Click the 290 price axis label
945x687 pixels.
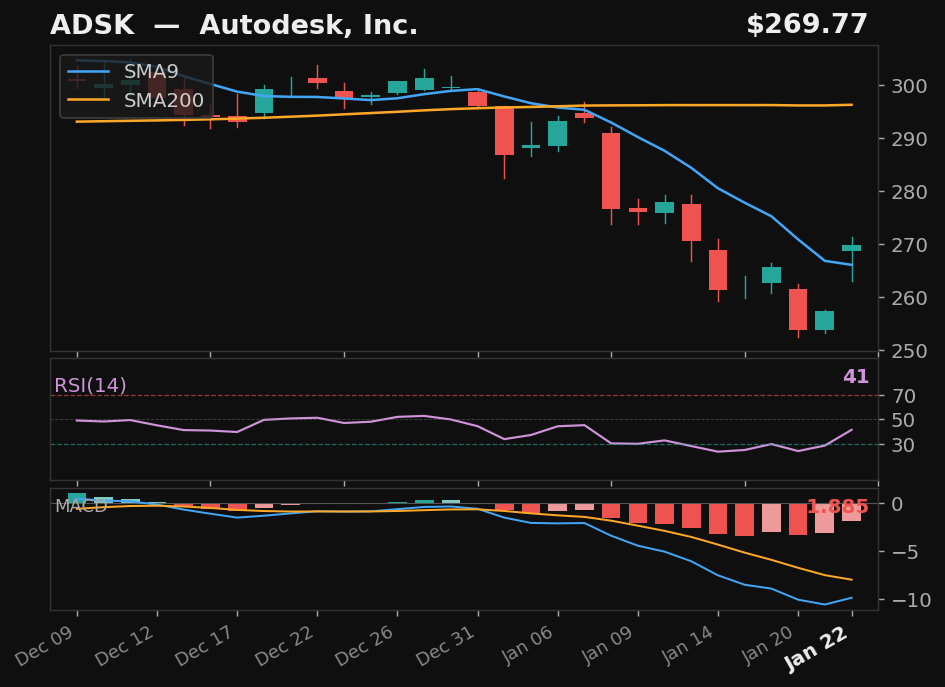(x=909, y=139)
